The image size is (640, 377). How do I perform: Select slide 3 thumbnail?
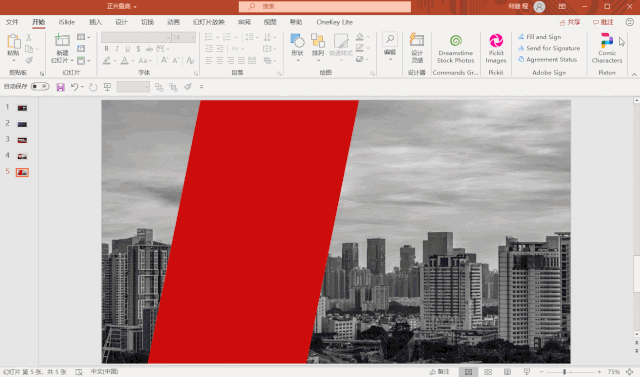point(22,140)
